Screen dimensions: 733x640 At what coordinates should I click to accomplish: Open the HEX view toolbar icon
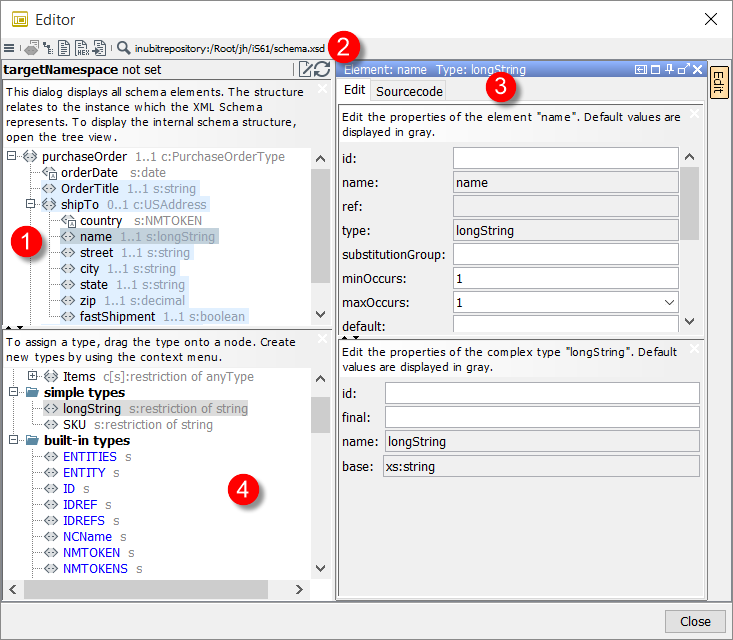(82, 48)
